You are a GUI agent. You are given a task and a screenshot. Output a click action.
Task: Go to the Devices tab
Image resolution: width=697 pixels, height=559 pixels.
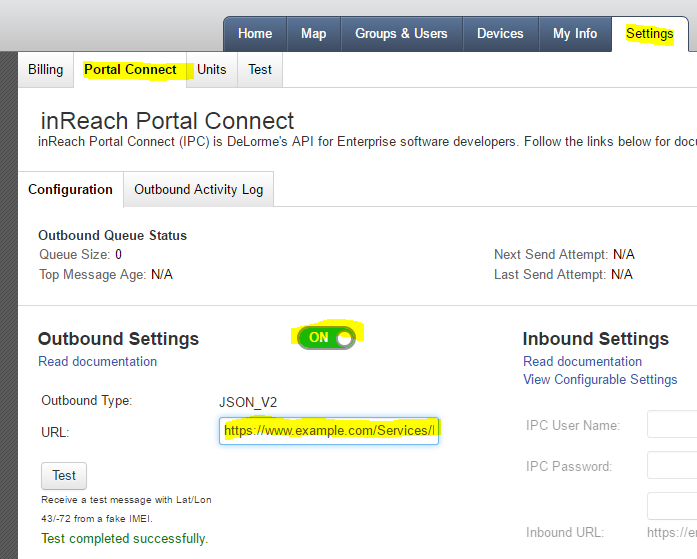tap(500, 34)
